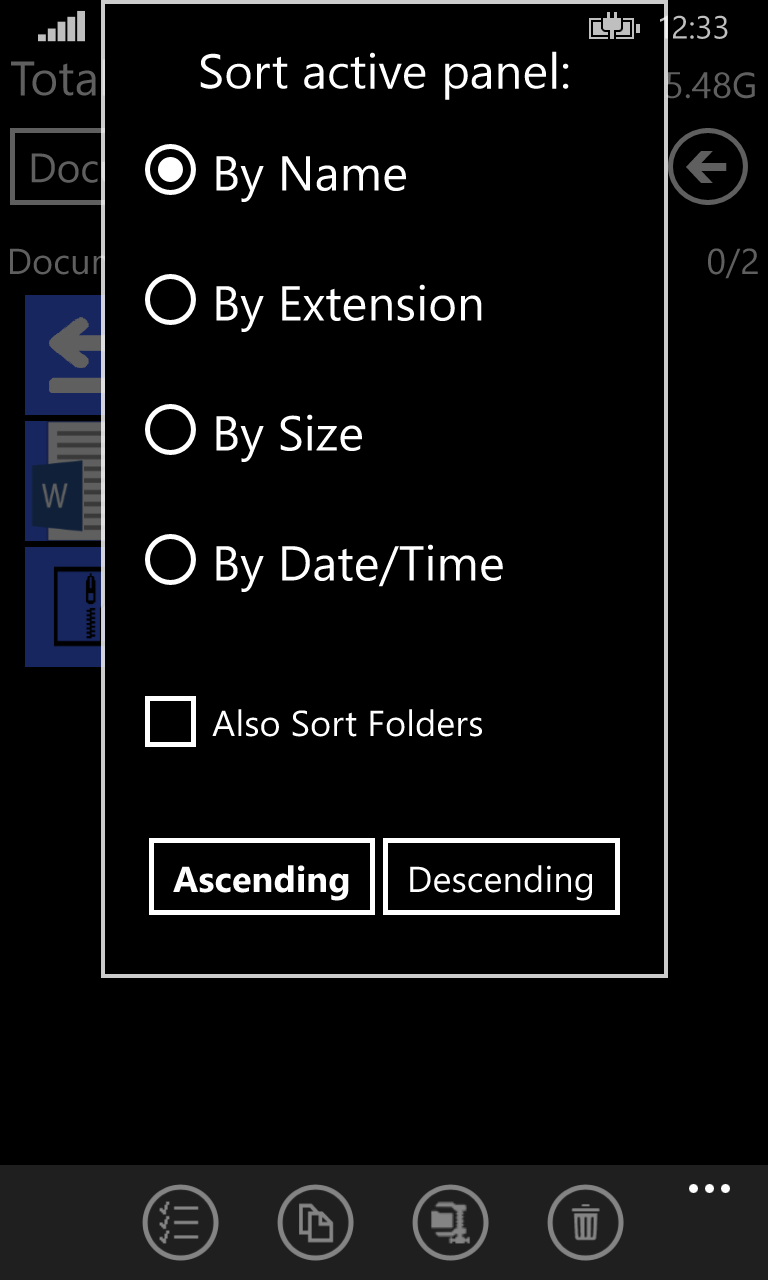Tap the 0/2 selection counter
Screen dimensions: 768x1280
735,262
